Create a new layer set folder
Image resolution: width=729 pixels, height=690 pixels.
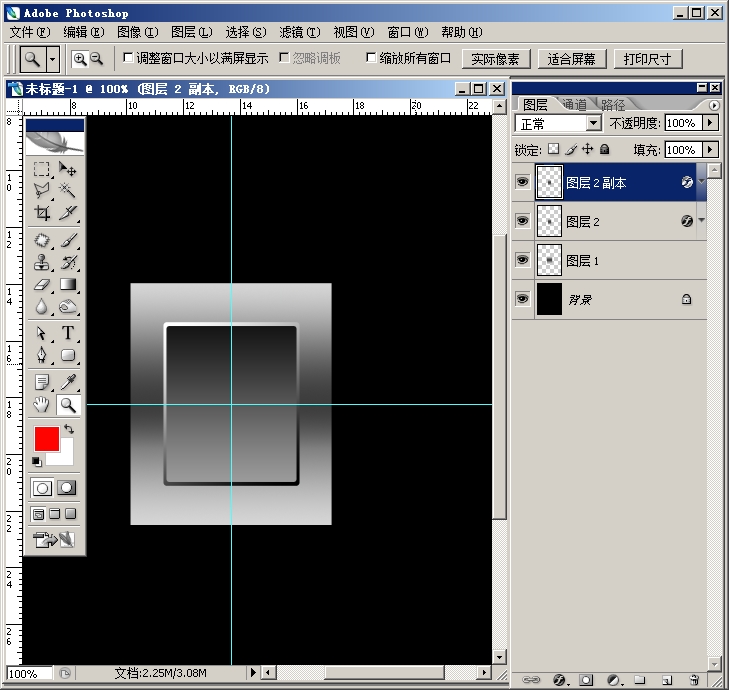point(640,680)
